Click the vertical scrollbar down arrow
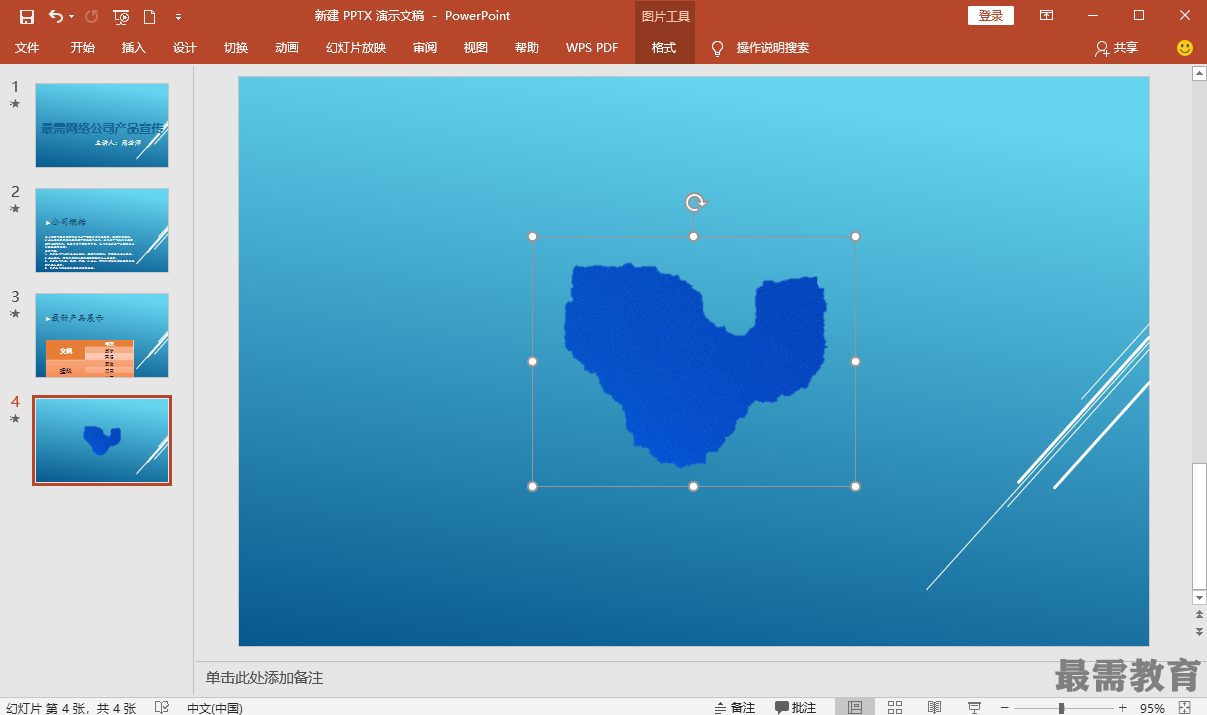Image resolution: width=1207 pixels, height=715 pixels. (1199, 597)
